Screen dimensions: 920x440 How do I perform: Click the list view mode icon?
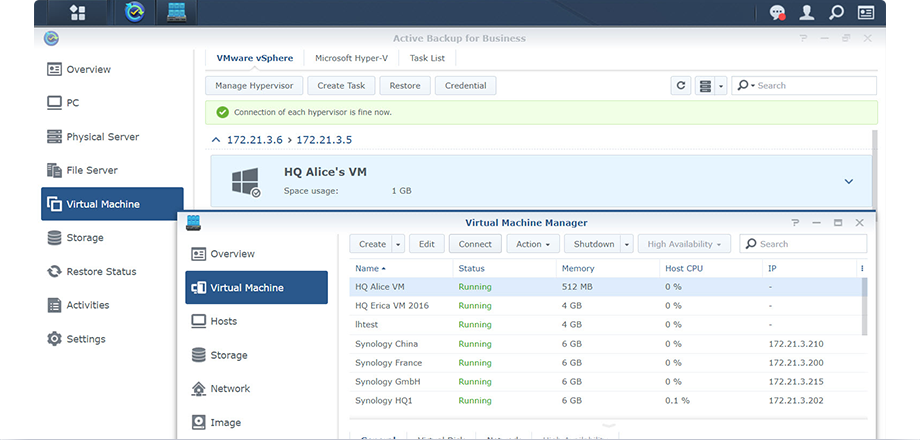pyautogui.click(x=705, y=86)
